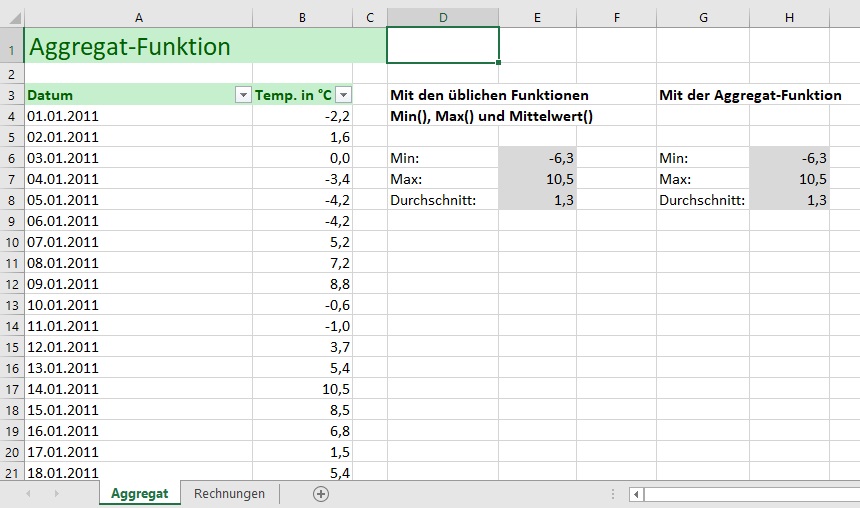Viewport: 860px width, 508px height.
Task: Click the date cell 14.01.2011
Action: [137, 389]
